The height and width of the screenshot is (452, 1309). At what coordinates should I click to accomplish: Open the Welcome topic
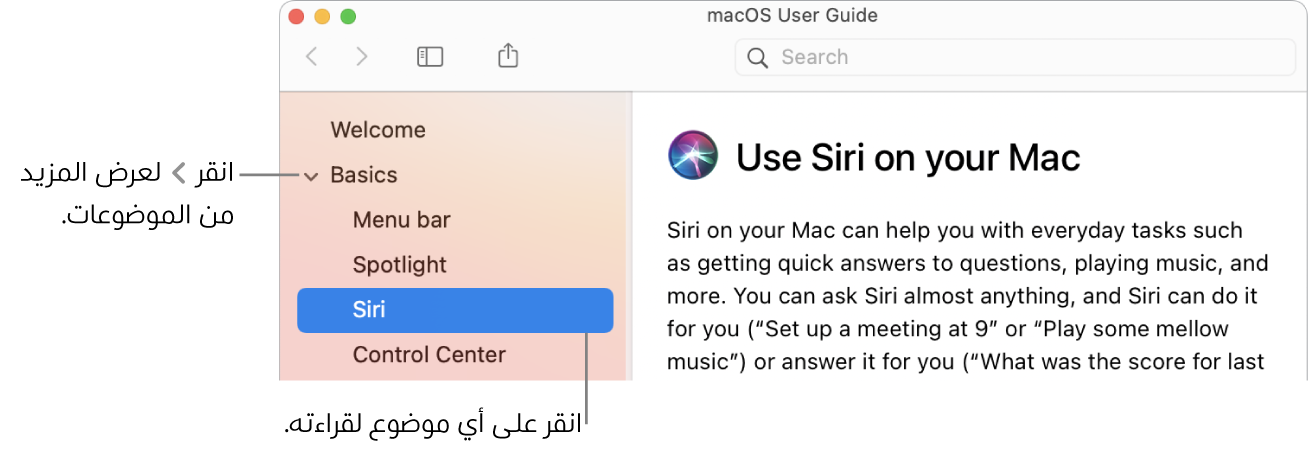tap(378, 130)
